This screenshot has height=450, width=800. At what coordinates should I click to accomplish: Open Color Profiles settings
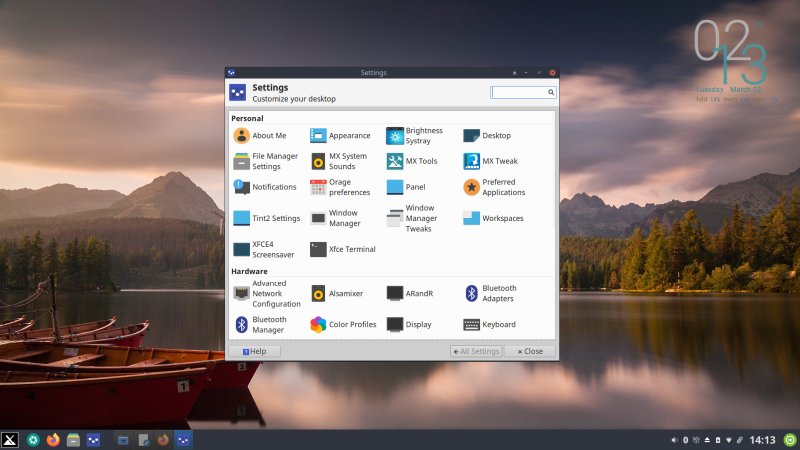tap(340, 325)
